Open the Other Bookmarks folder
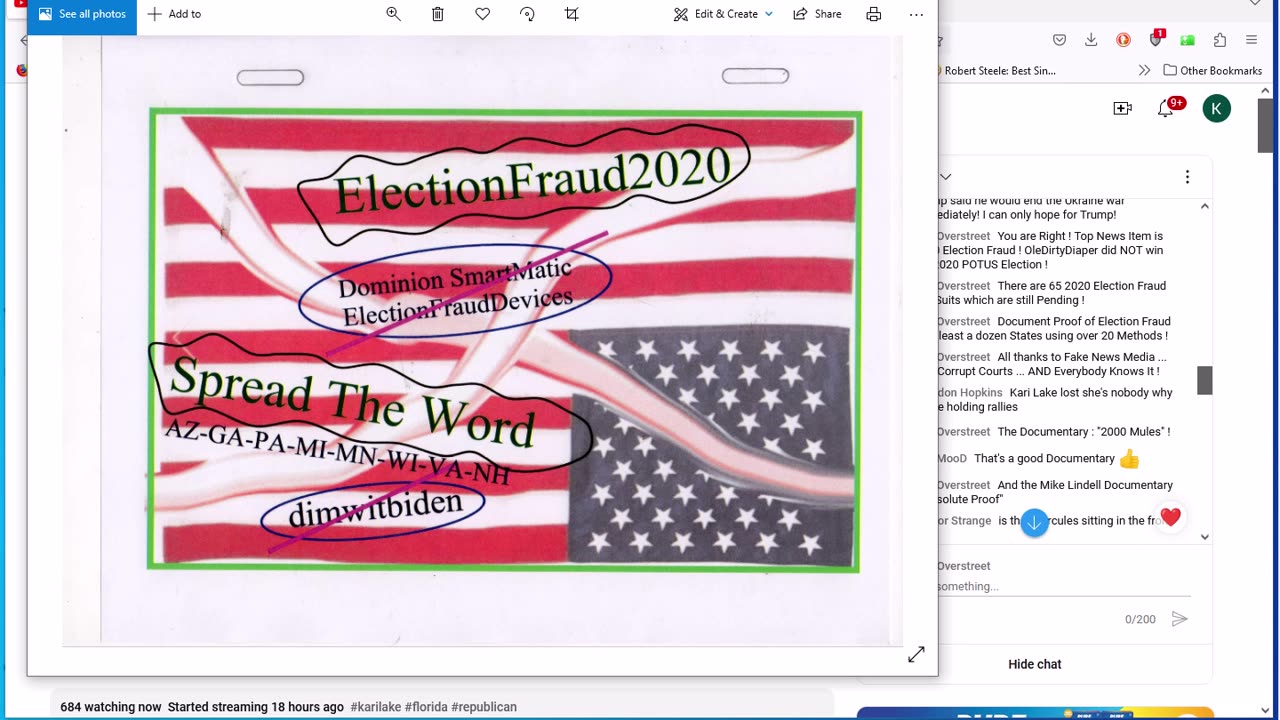 tap(1213, 71)
